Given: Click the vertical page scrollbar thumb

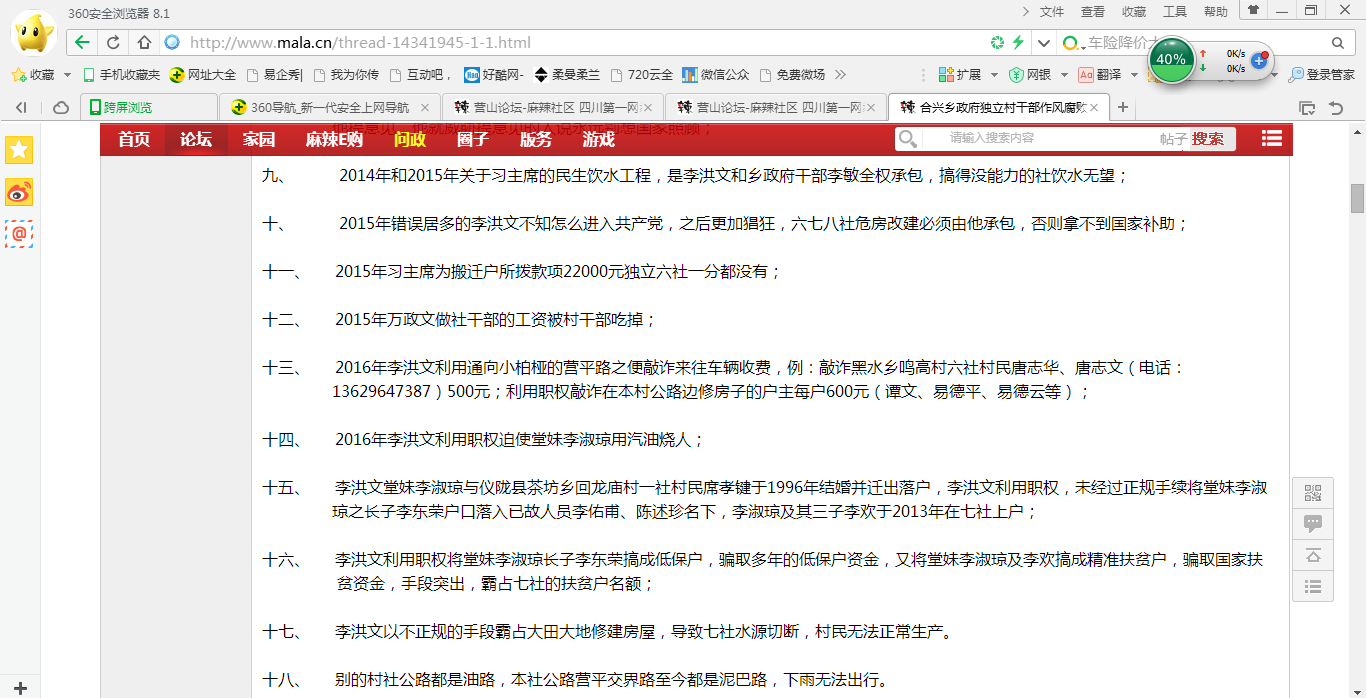Looking at the screenshot, I should [x=1357, y=199].
